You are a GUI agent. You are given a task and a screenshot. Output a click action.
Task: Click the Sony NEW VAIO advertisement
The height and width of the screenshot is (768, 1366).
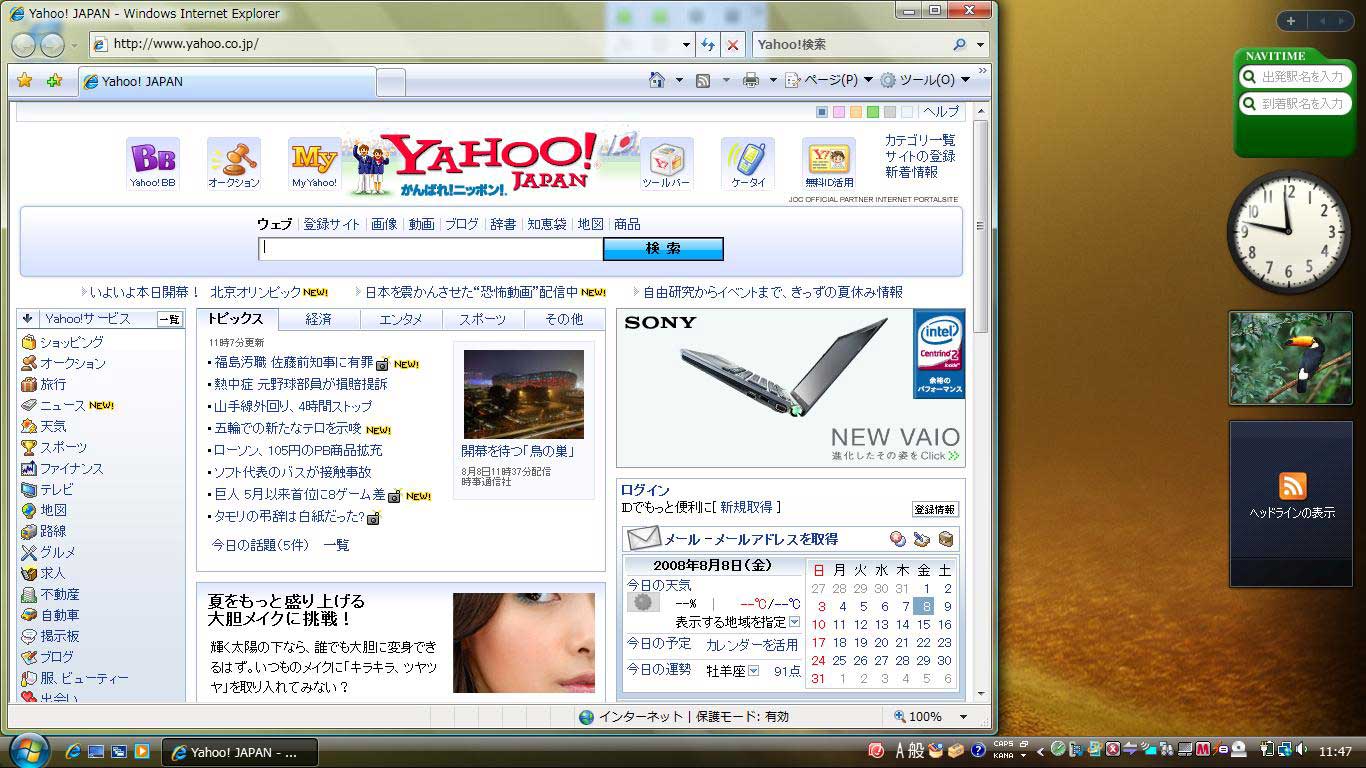coord(790,388)
